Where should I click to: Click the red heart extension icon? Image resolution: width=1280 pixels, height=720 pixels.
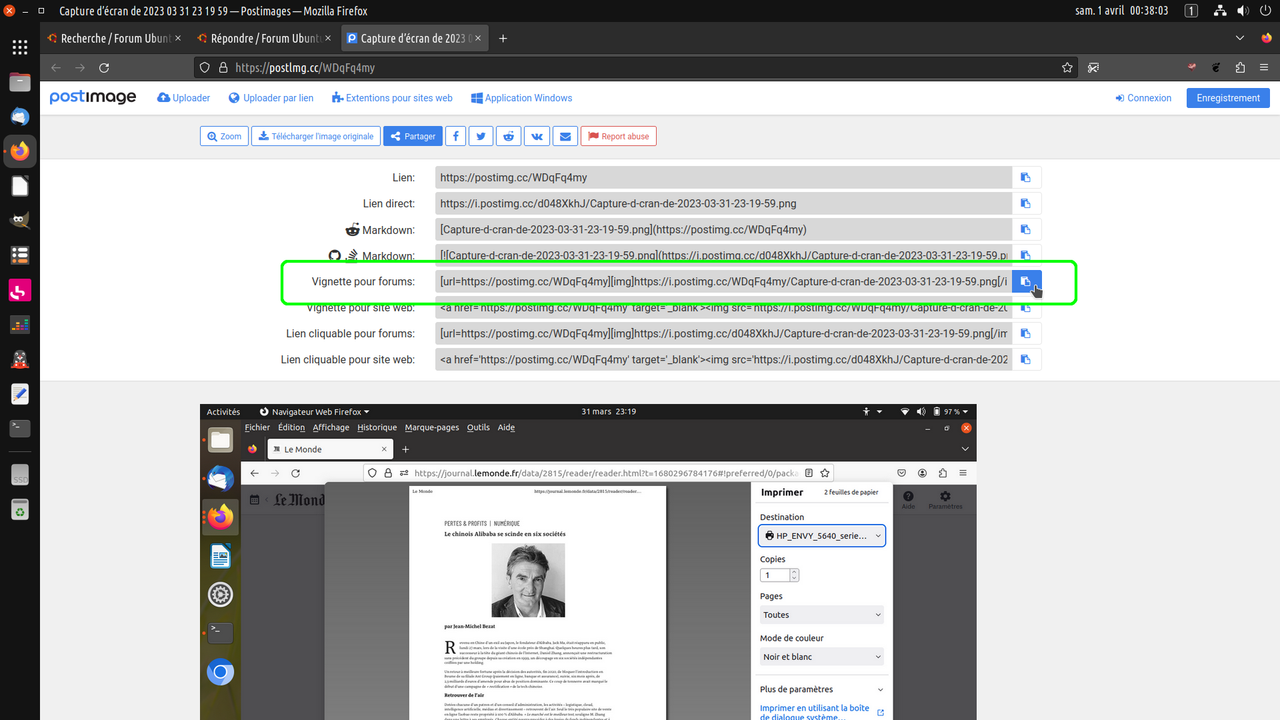[1192, 68]
